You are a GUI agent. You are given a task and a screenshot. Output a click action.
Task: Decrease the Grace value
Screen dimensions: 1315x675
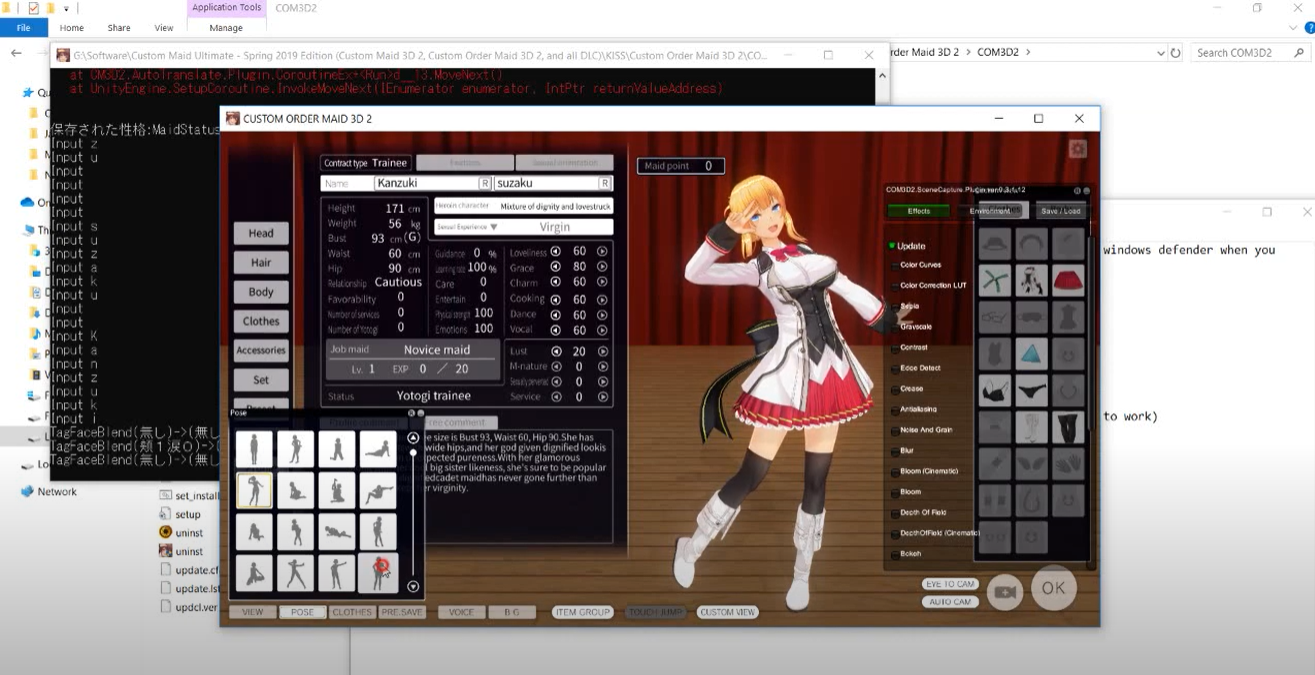[556, 268]
